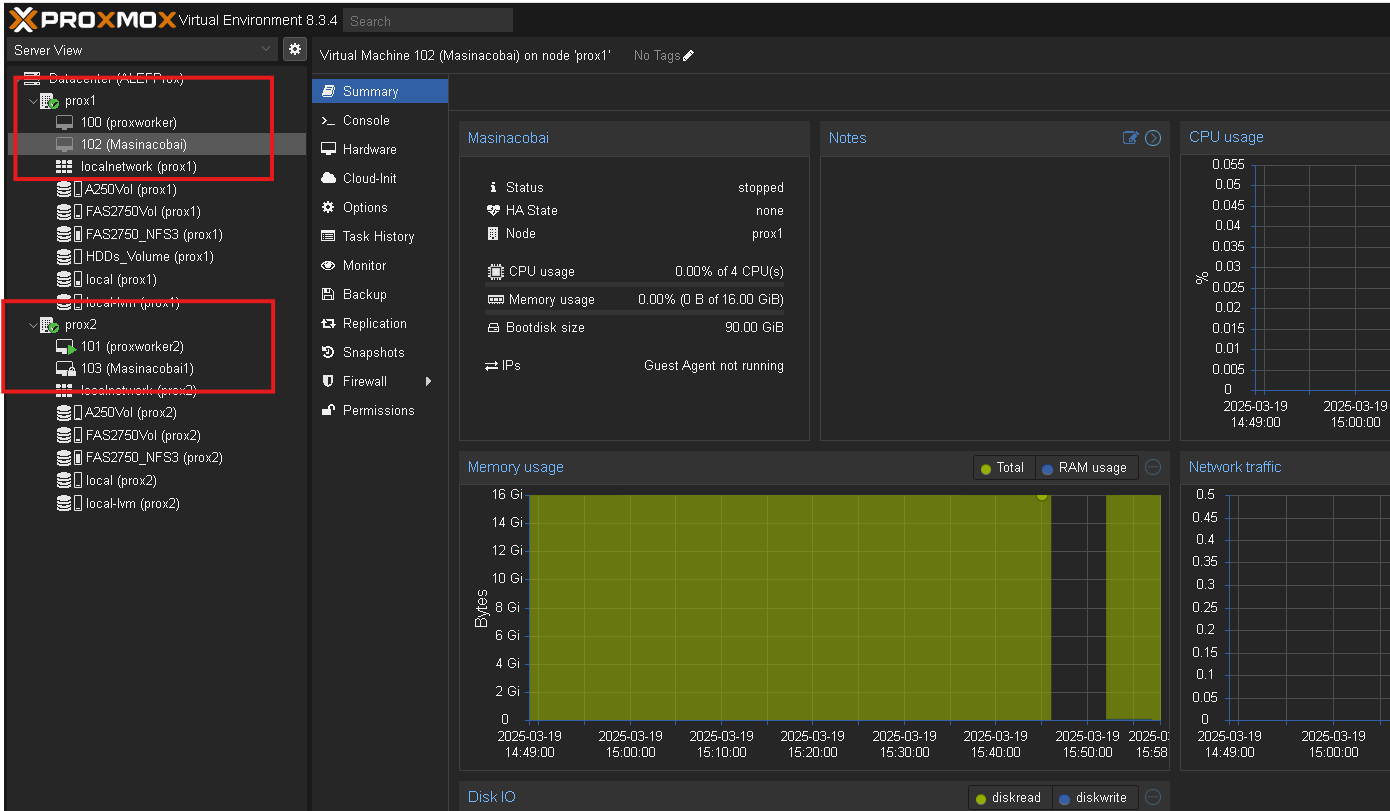Collapse the prox2 node
1390x811 pixels.
pos(33,325)
